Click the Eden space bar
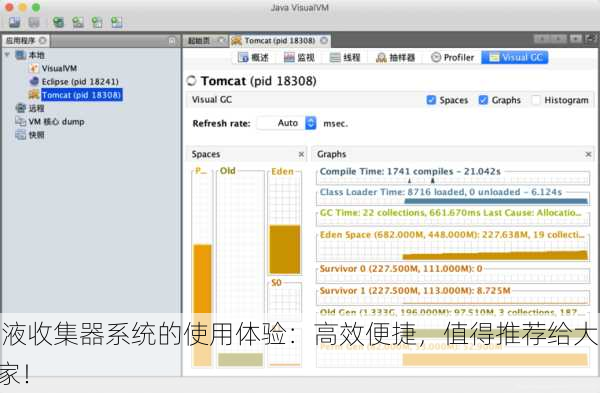The image size is (600, 393). [x=285, y=249]
